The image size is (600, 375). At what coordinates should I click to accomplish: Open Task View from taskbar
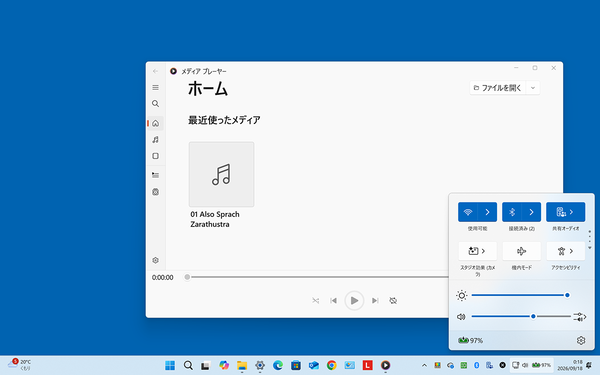(x=205, y=365)
